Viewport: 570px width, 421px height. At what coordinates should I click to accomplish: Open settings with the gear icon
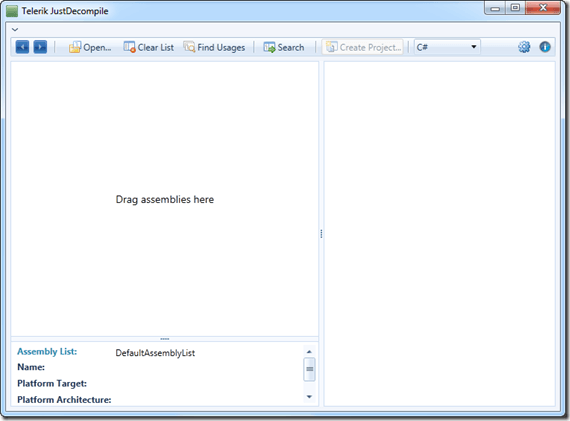point(524,47)
